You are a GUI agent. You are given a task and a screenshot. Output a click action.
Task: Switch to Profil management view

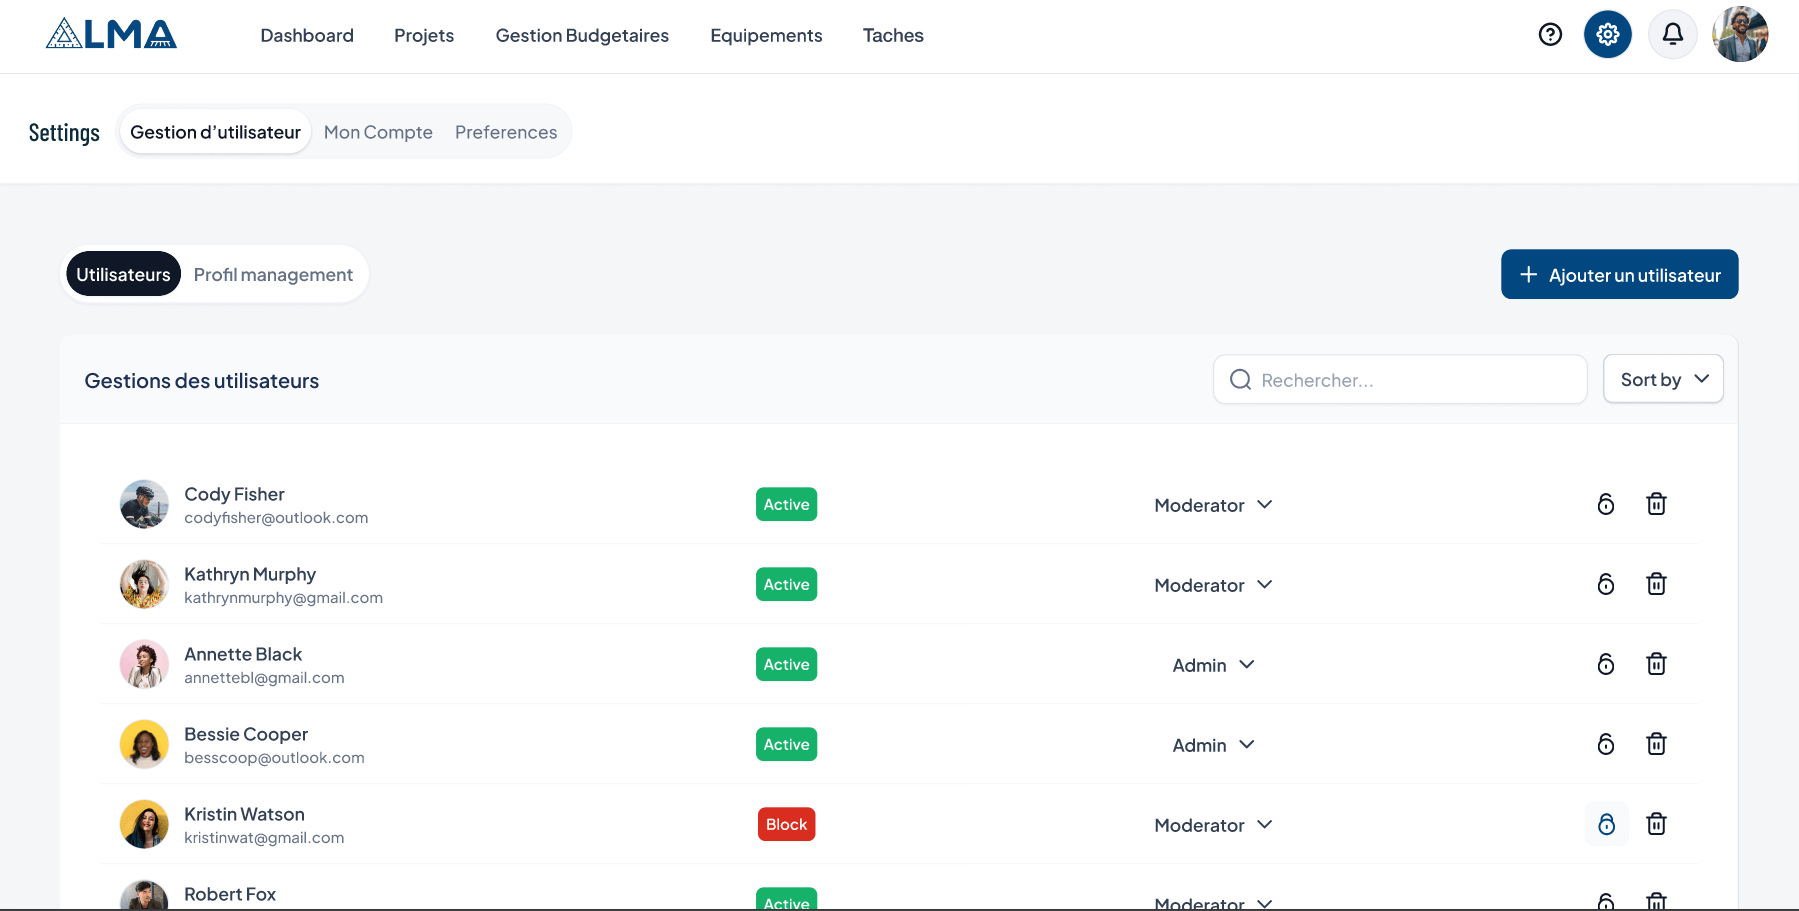click(x=273, y=274)
